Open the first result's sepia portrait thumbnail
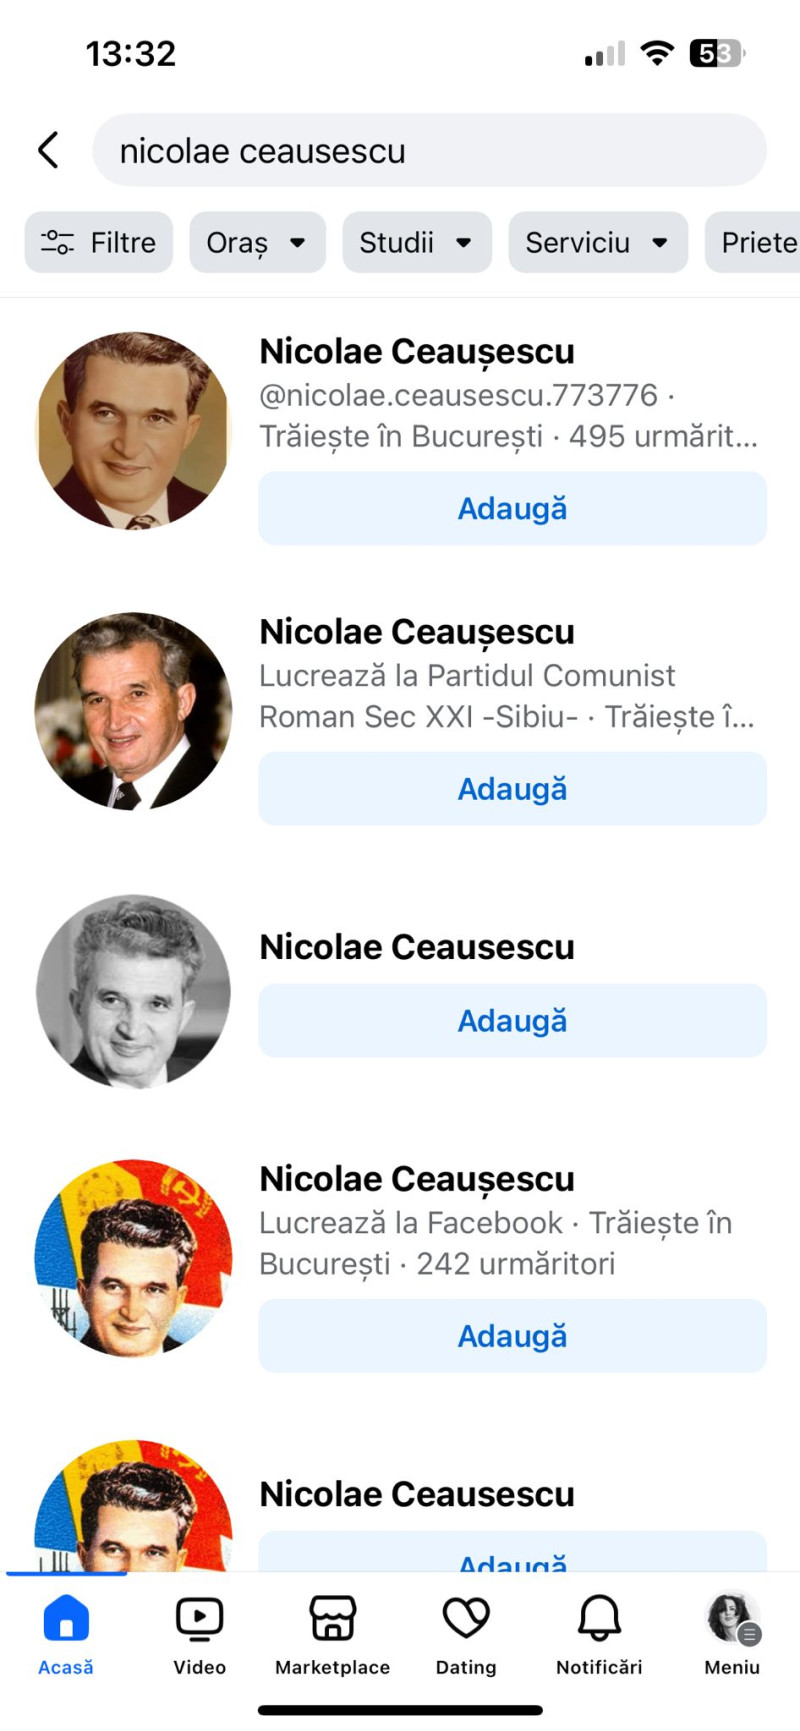The width and height of the screenshot is (800, 1731). [x=133, y=430]
